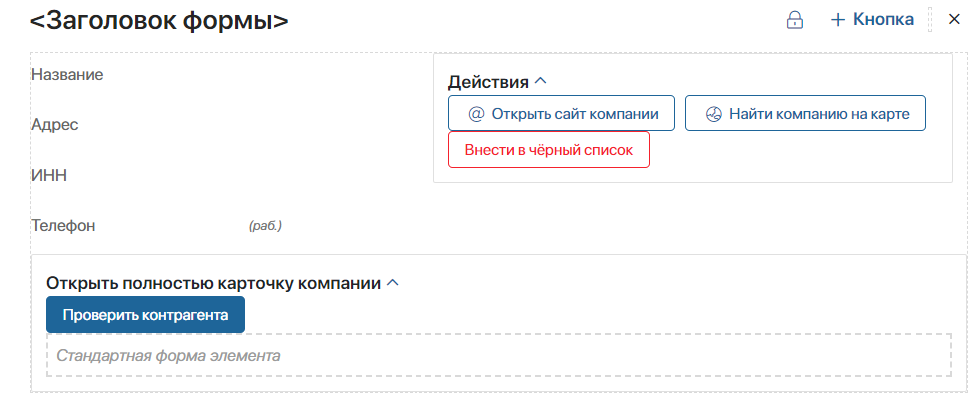Click the Действия section heading
Image resolution: width=977 pixels, height=405 pixels.
488,82
